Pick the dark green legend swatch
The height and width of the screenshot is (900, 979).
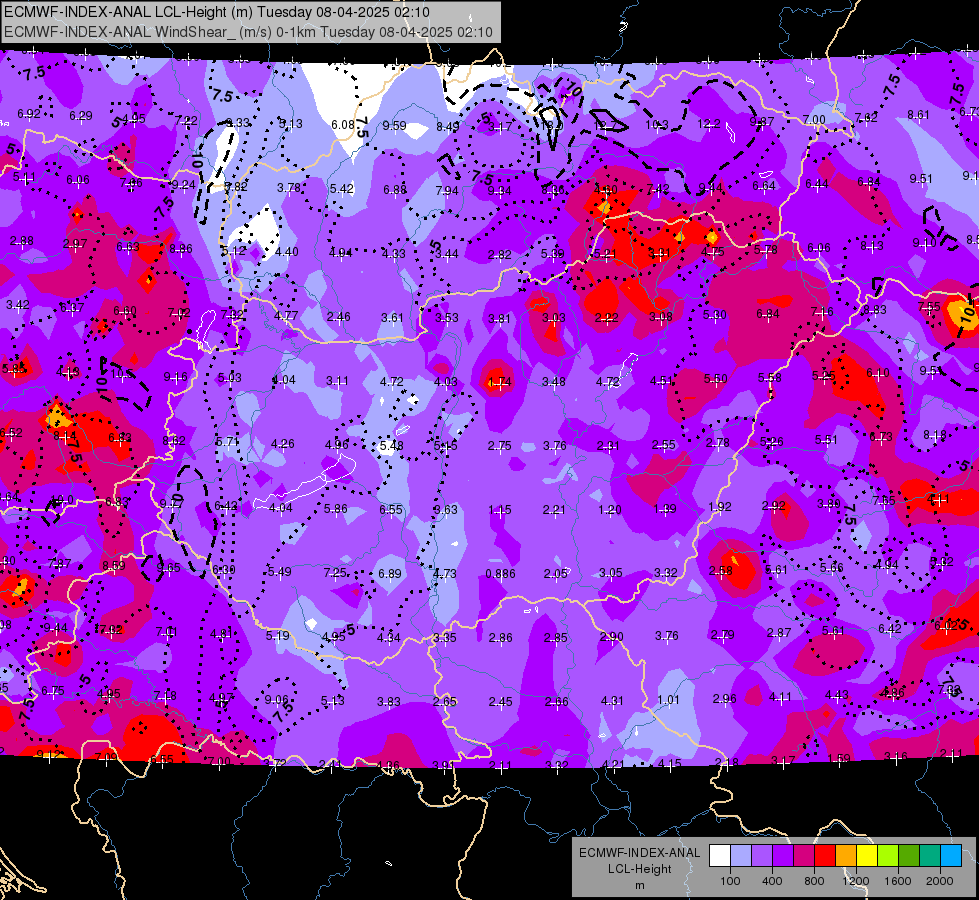(x=908, y=856)
